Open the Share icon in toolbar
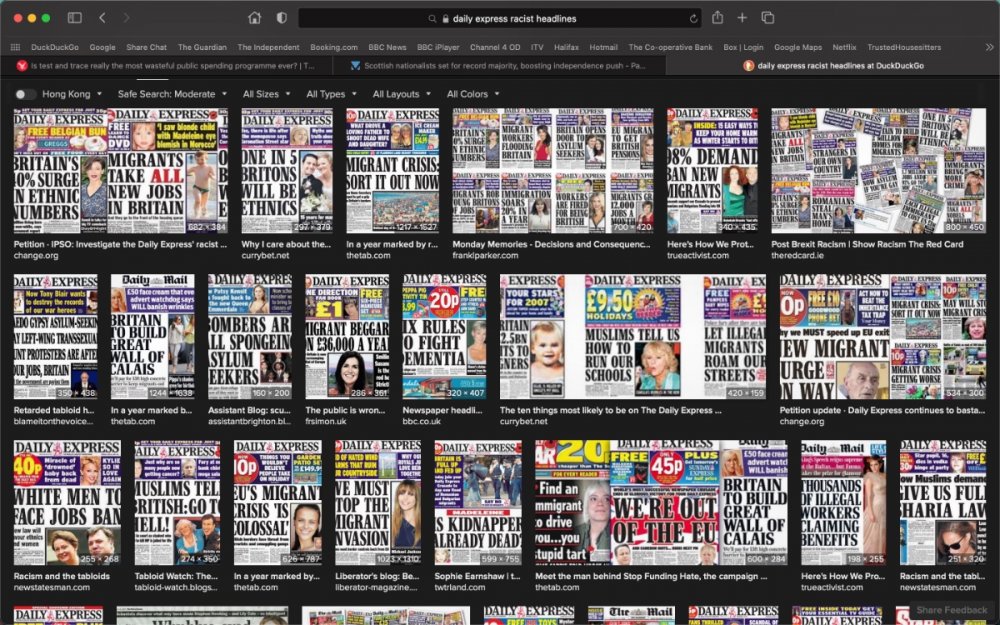Viewport: 1000px width, 625px height. pos(717,18)
